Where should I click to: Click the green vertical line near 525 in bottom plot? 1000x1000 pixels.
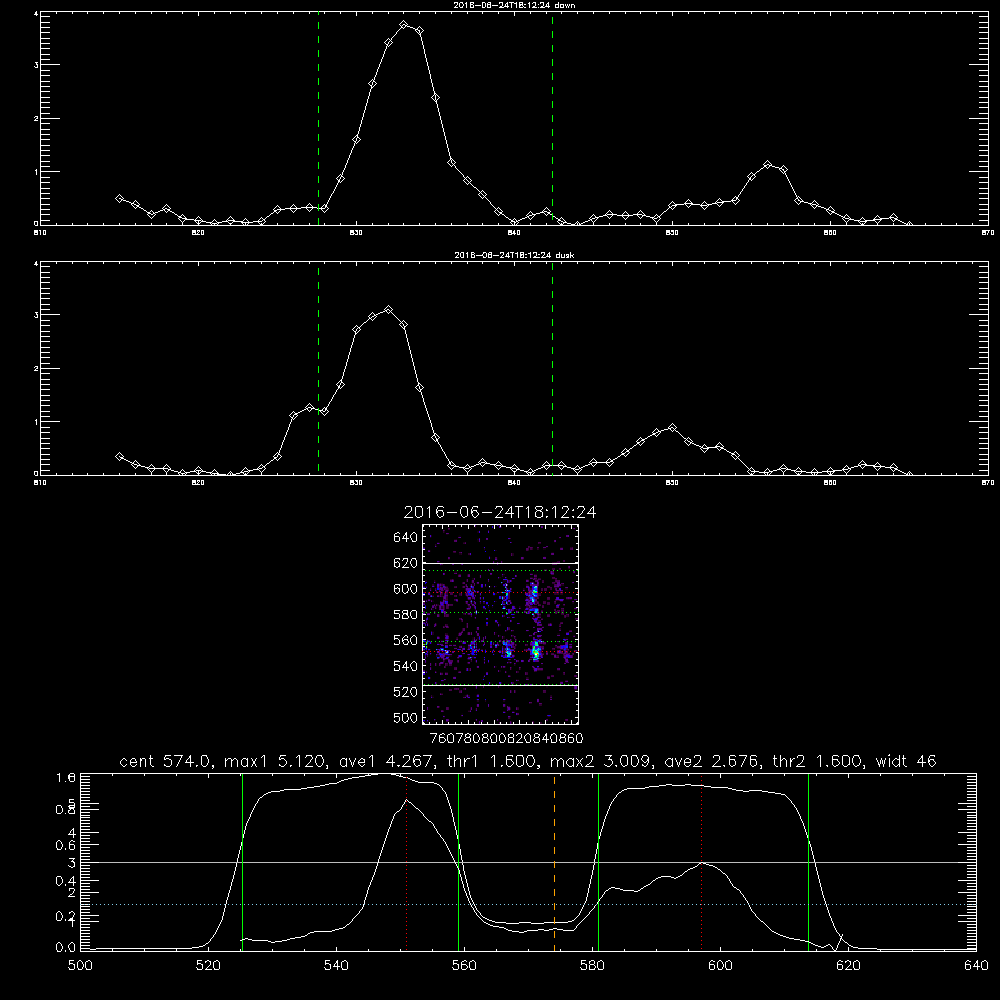[242, 862]
